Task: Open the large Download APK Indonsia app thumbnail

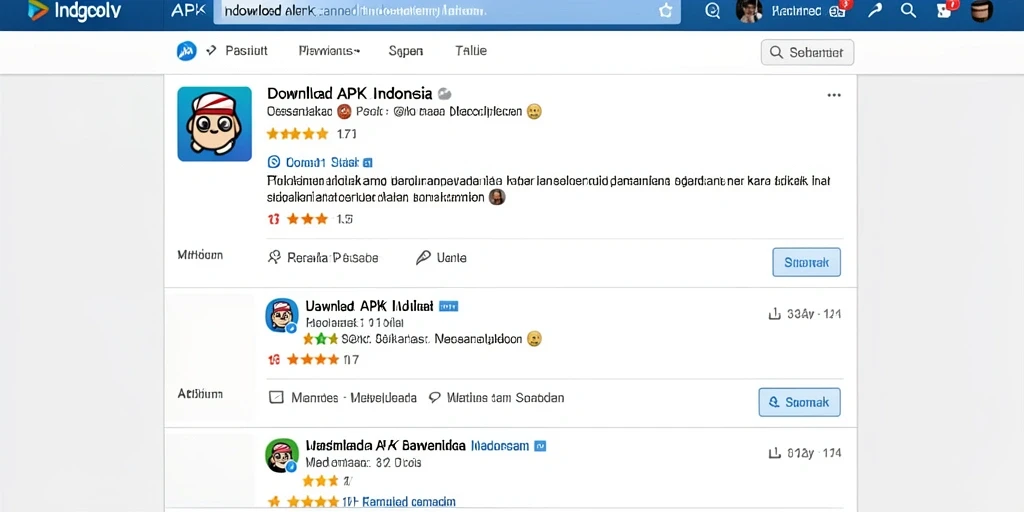Action: (214, 124)
